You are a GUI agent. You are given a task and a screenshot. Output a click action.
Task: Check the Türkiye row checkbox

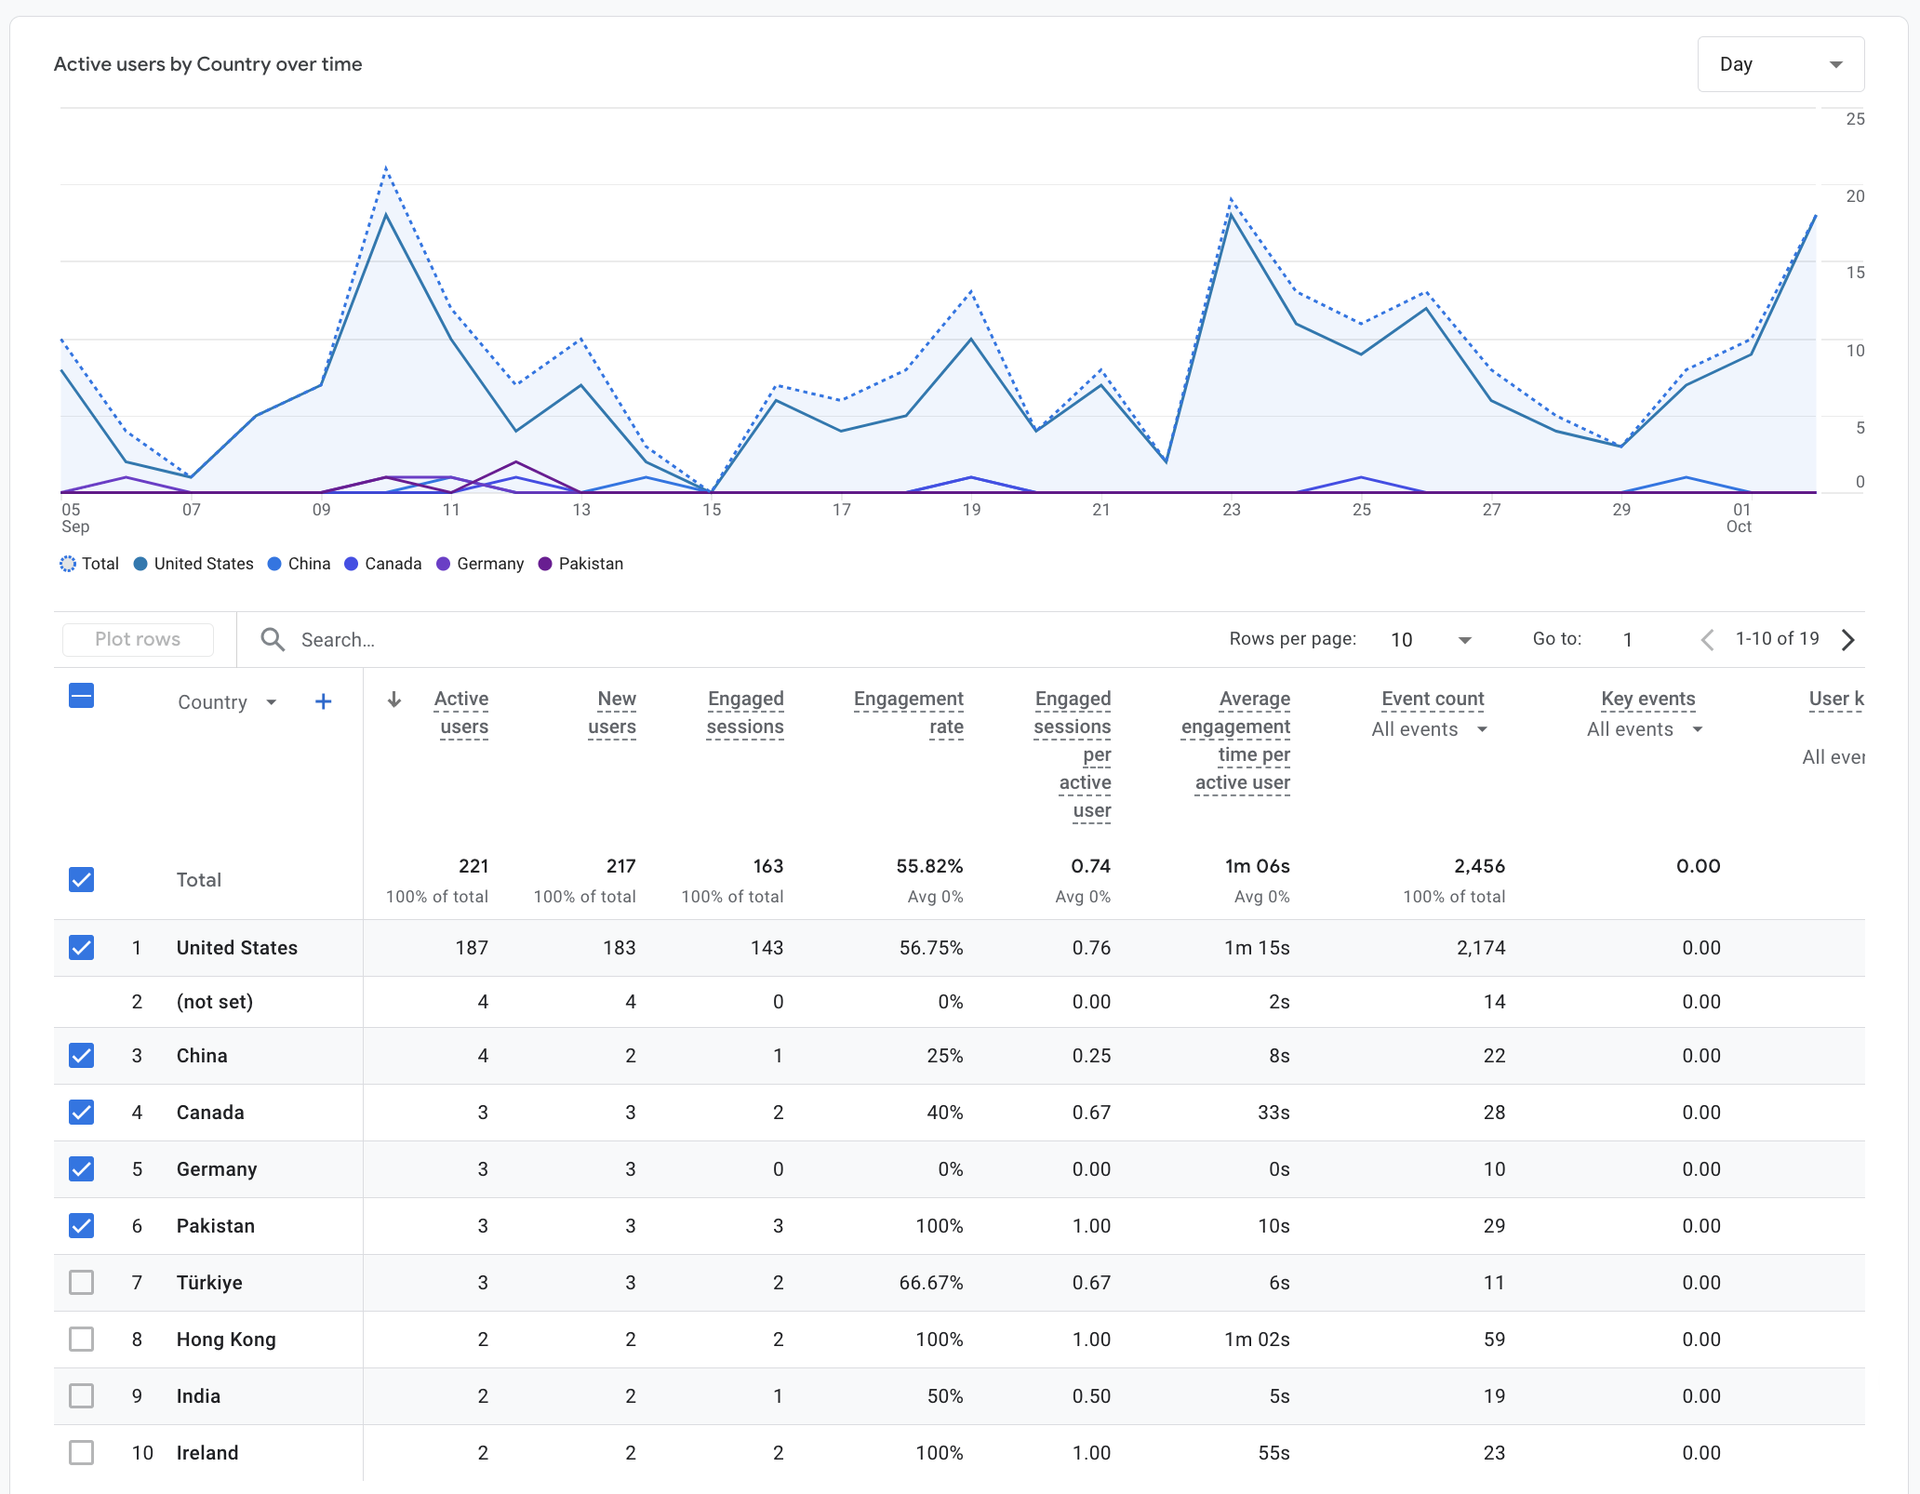pos(82,1282)
